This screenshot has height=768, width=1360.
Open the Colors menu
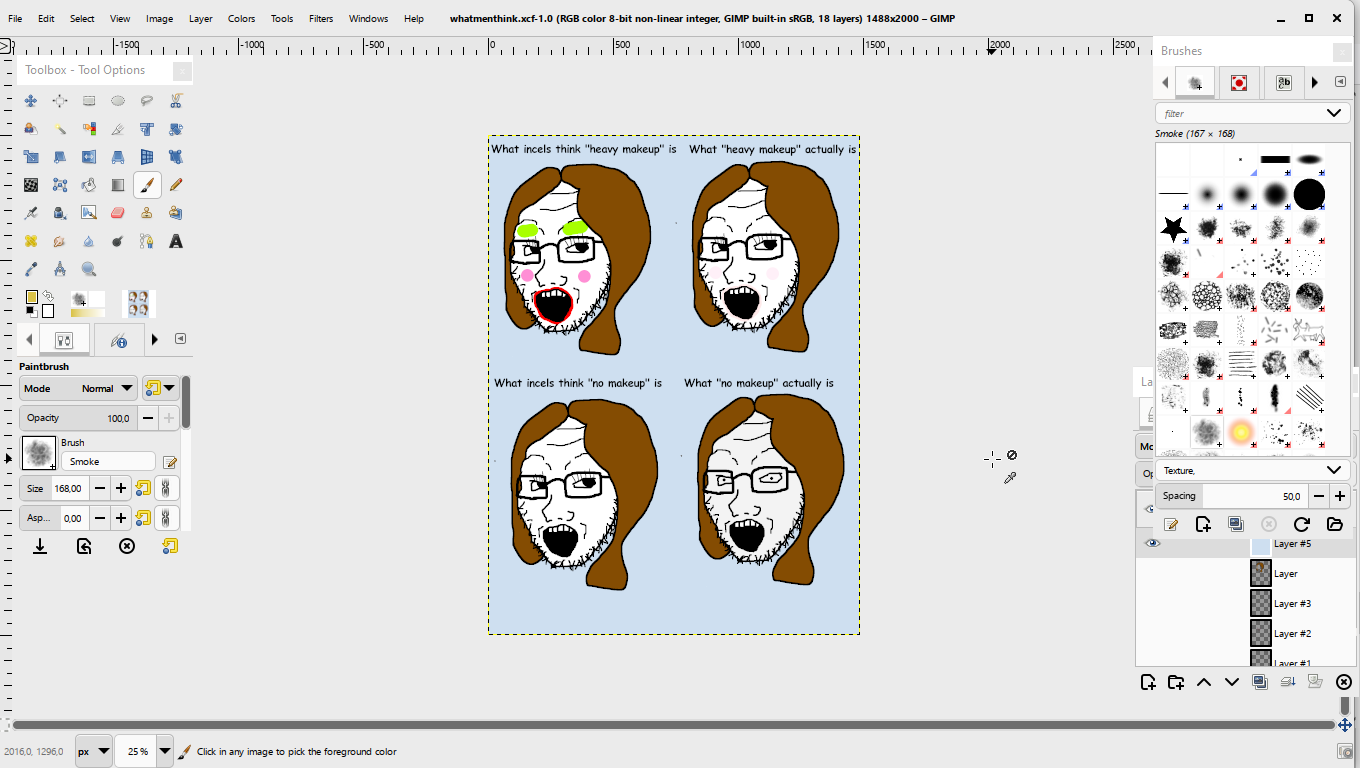pyautogui.click(x=241, y=18)
